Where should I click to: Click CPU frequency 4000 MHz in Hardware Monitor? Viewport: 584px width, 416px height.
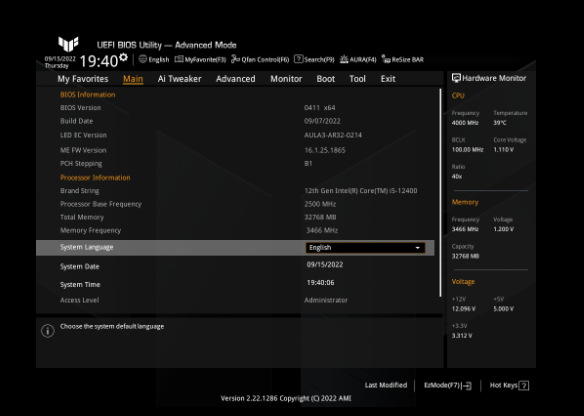(465, 123)
